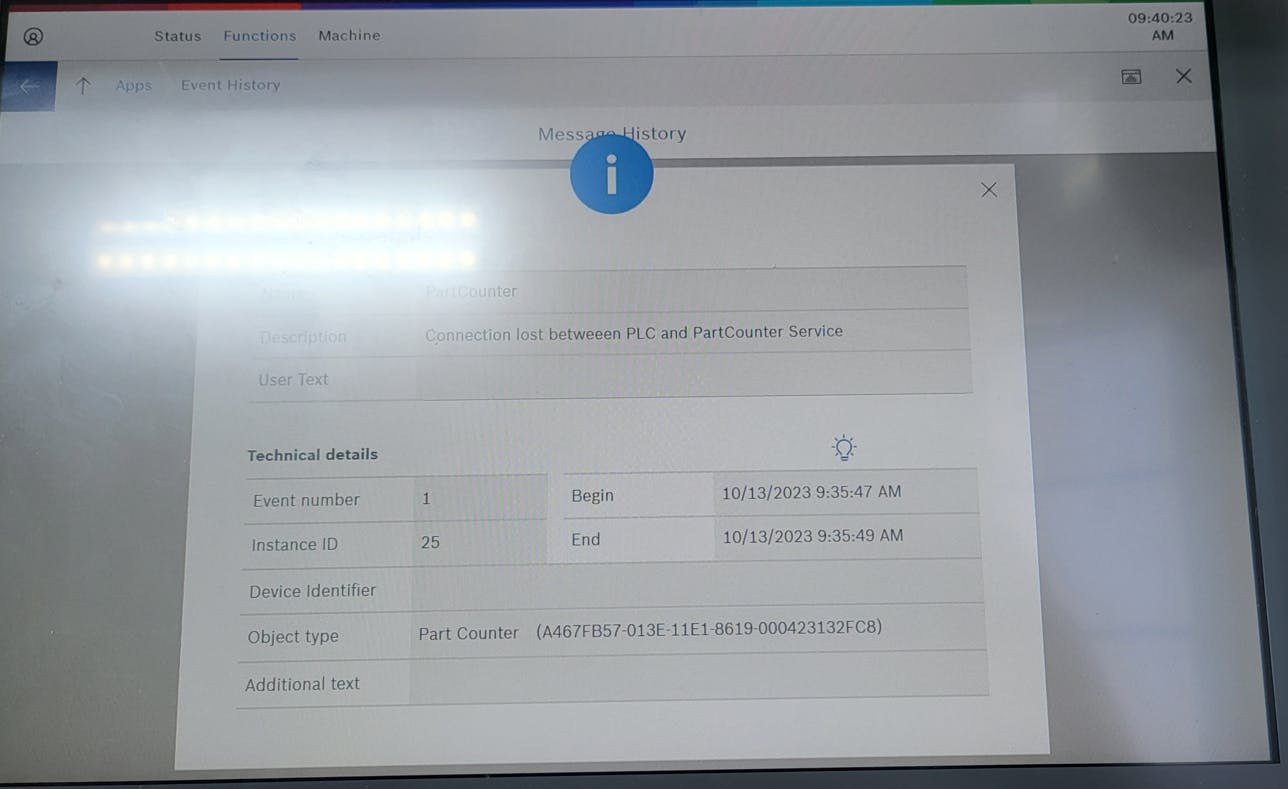Close the Event History page
The height and width of the screenshot is (789, 1288).
point(1183,77)
